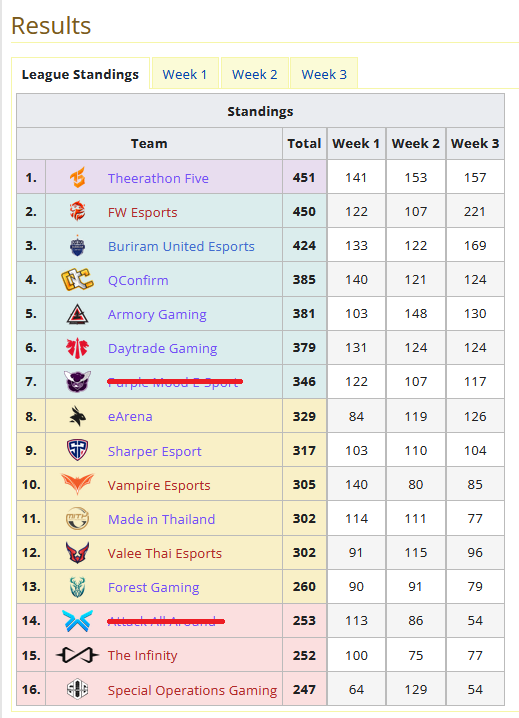Open the Theerathon Five team link
This screenshot has height=718, width=519.
158,178
